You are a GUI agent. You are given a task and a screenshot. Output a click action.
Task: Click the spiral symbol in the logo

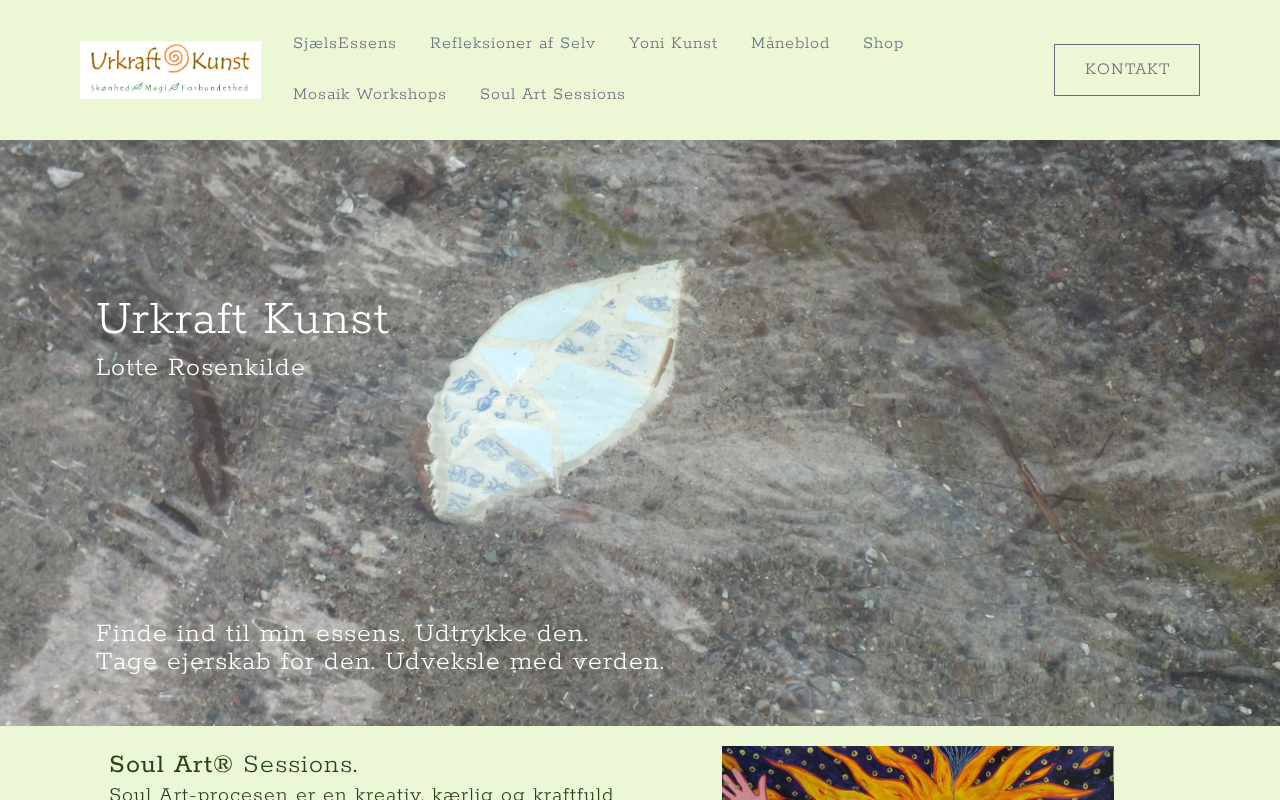click(176, 58)
